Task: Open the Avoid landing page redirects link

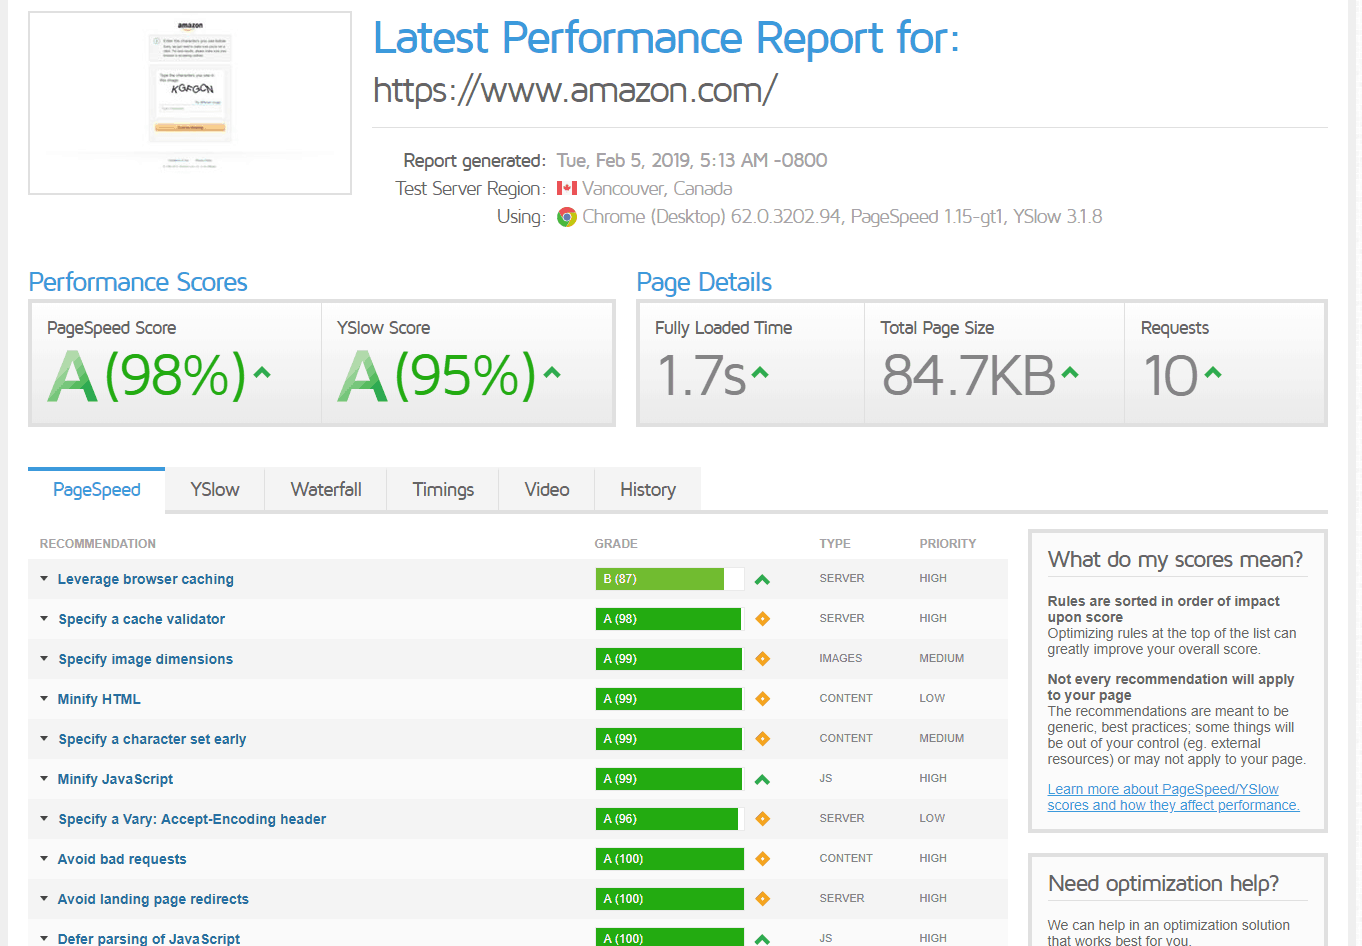Action: coord(153,899)
